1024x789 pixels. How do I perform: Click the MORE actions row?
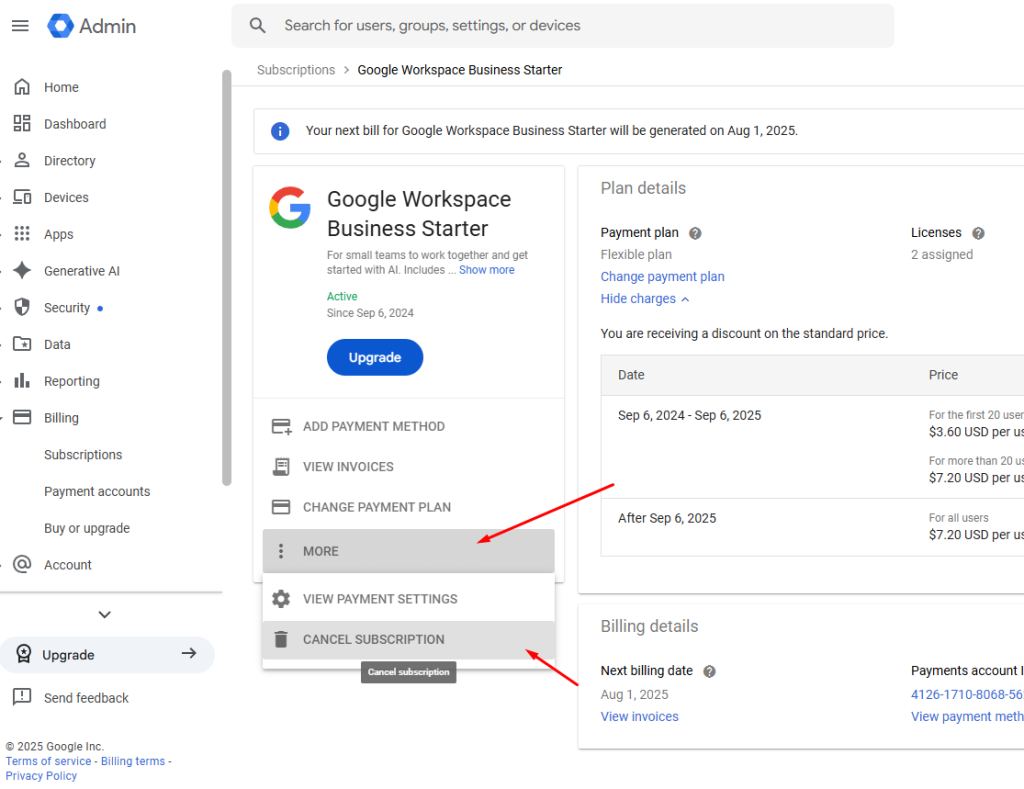(x=408, y=551)
